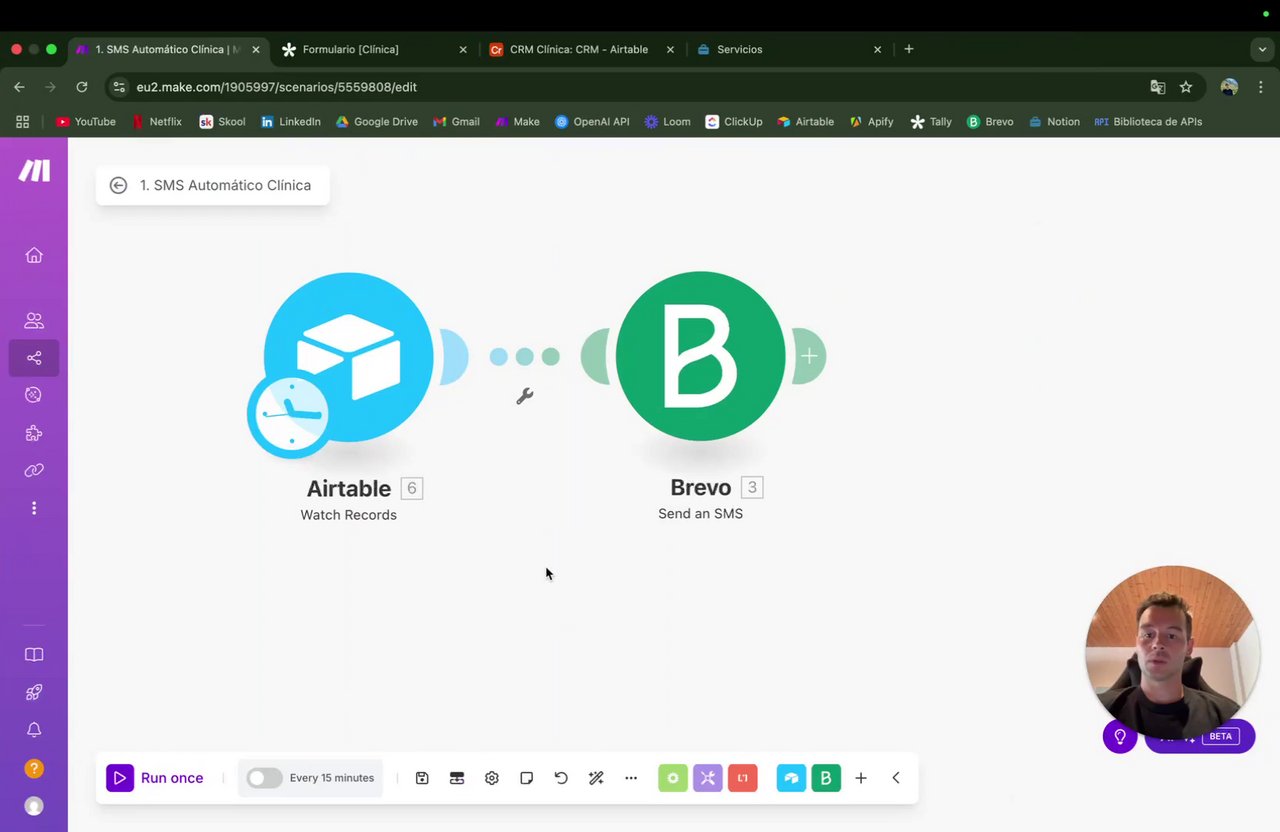Open the three-dot More menu in sidebar
The width and height of the screenshot is (1280, 832).
tap(34, 508)
